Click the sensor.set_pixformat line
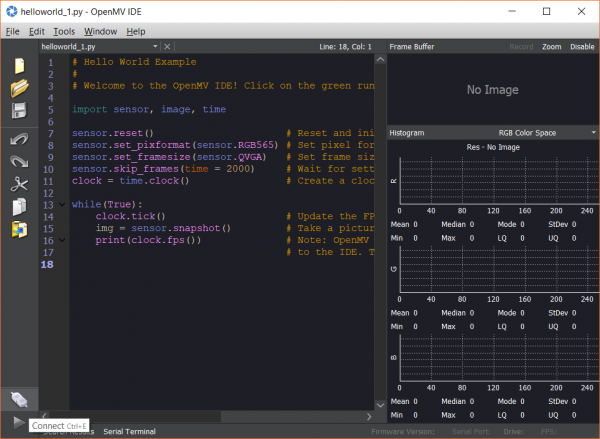The height and width of the screenshot is (439, 600). pyautogui.click(x=175, y=145)
